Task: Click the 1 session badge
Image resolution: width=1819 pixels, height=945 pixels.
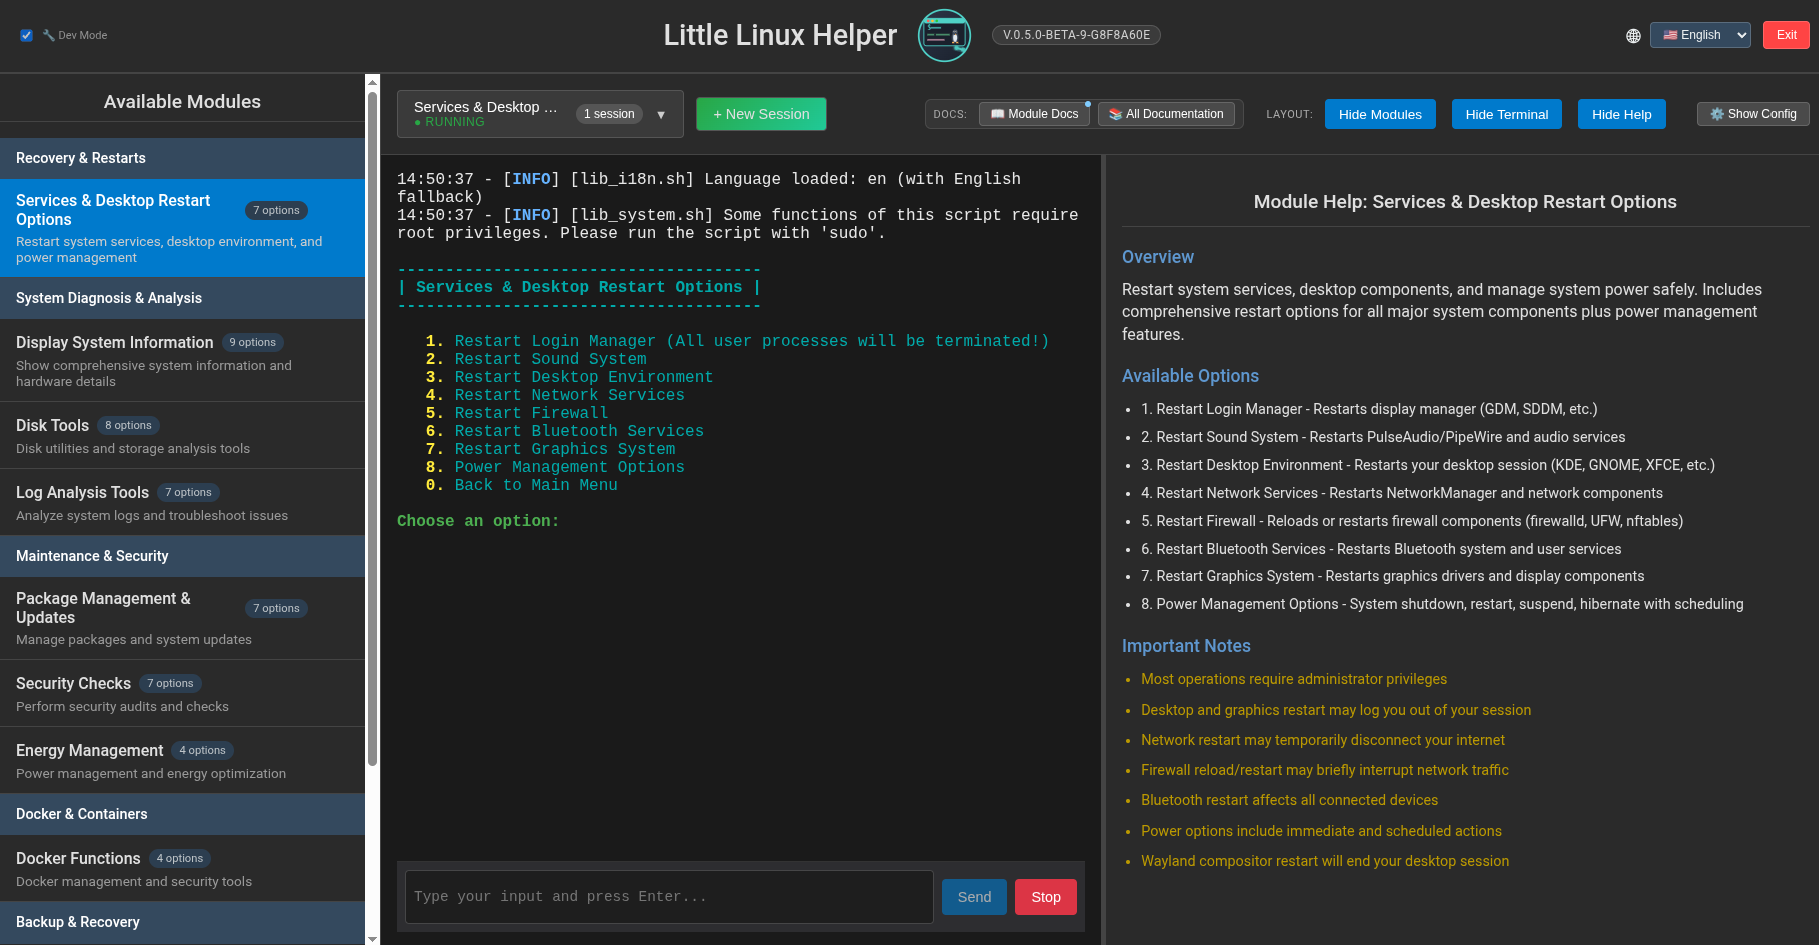Action: pos(609,114)
